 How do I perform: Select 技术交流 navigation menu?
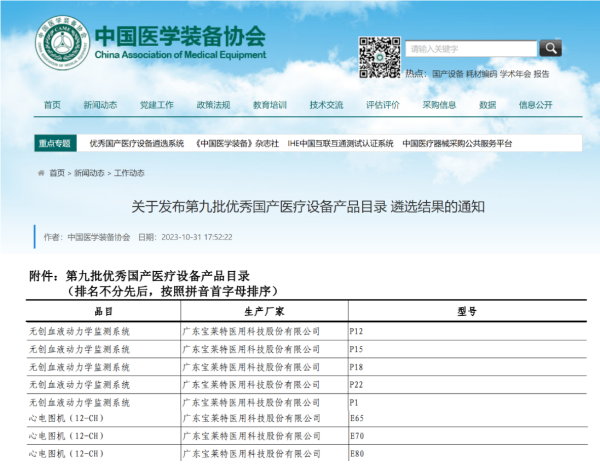(x=326, y=105)
